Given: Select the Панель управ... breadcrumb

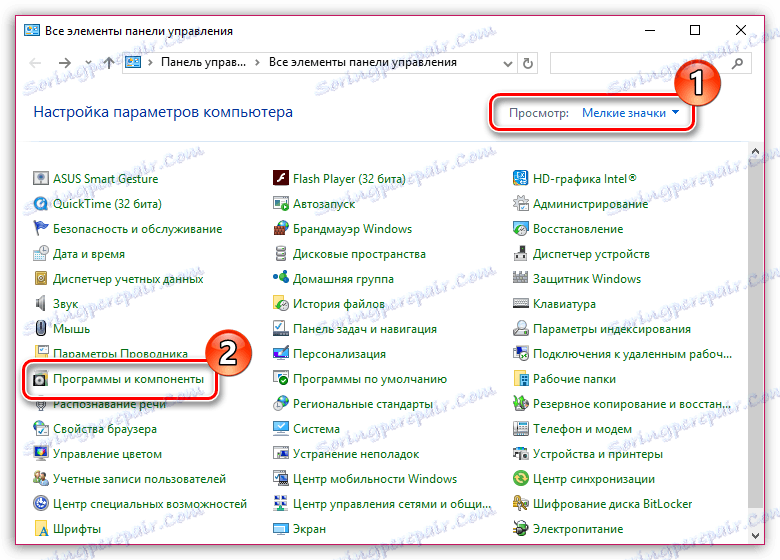Looking at the screenshot, I should point(203,62).
